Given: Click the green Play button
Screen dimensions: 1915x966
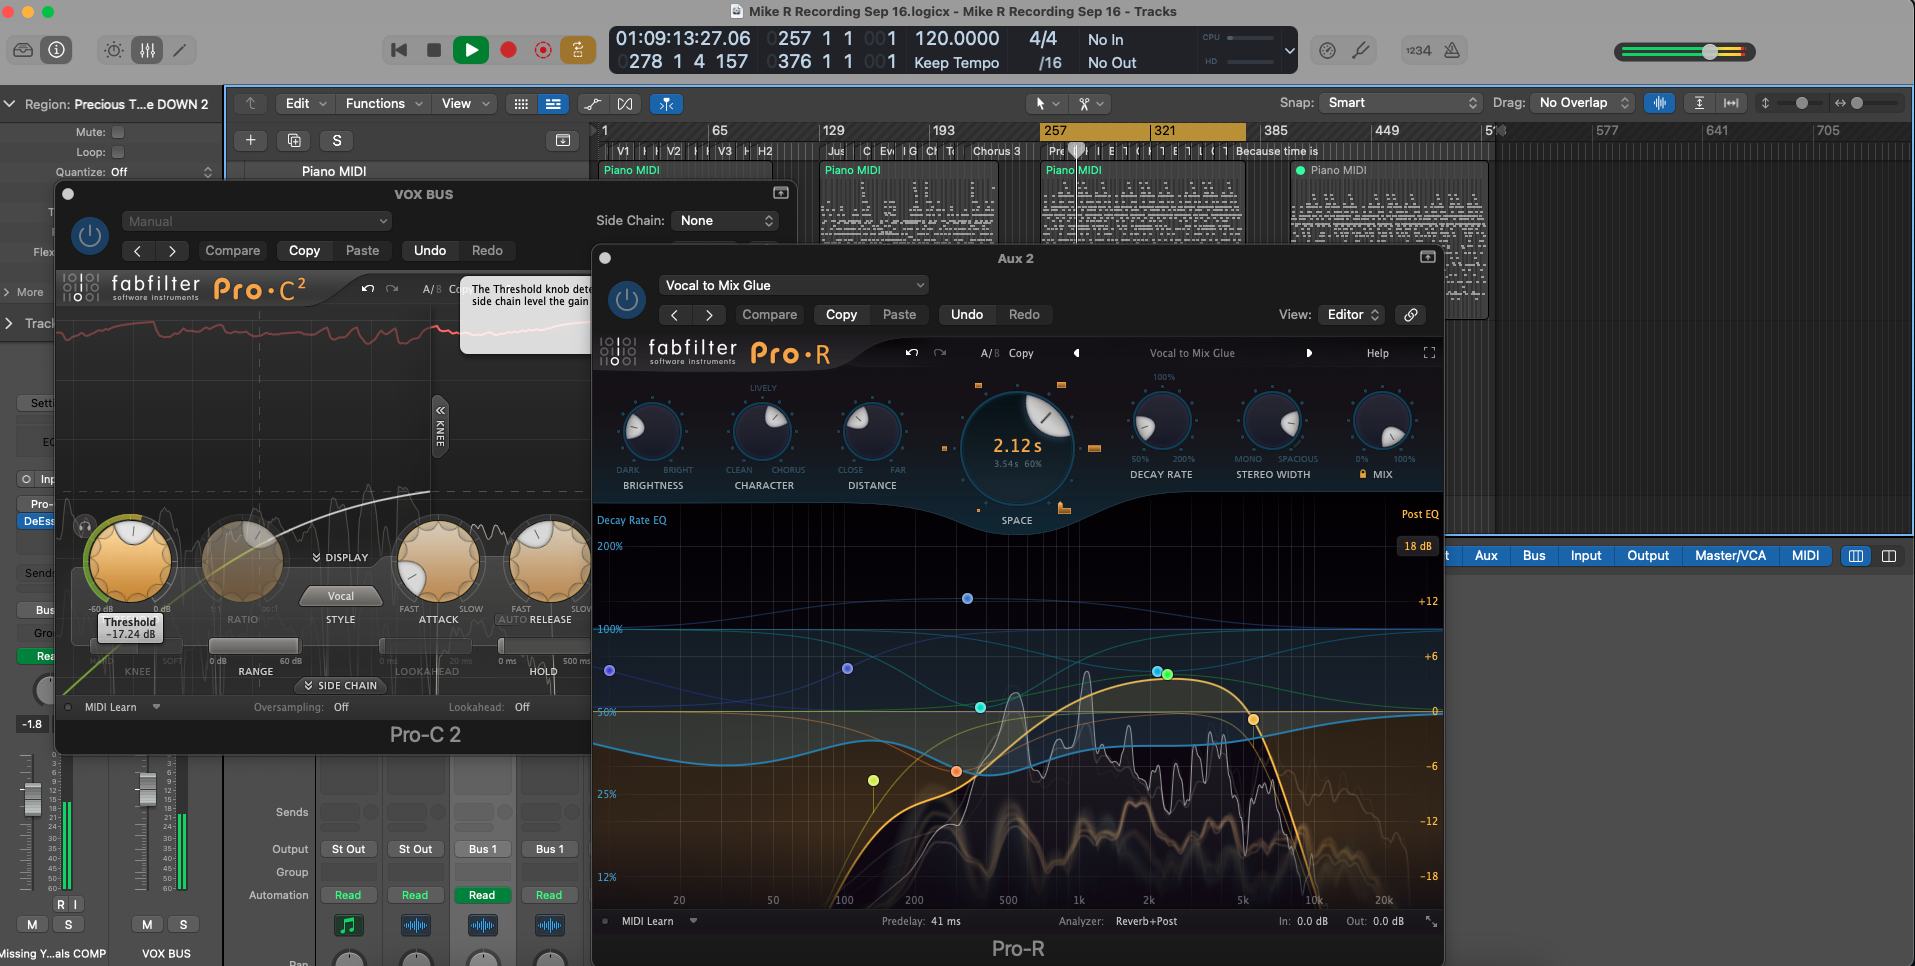Looking at the screenshot, I should click(471, 50).
